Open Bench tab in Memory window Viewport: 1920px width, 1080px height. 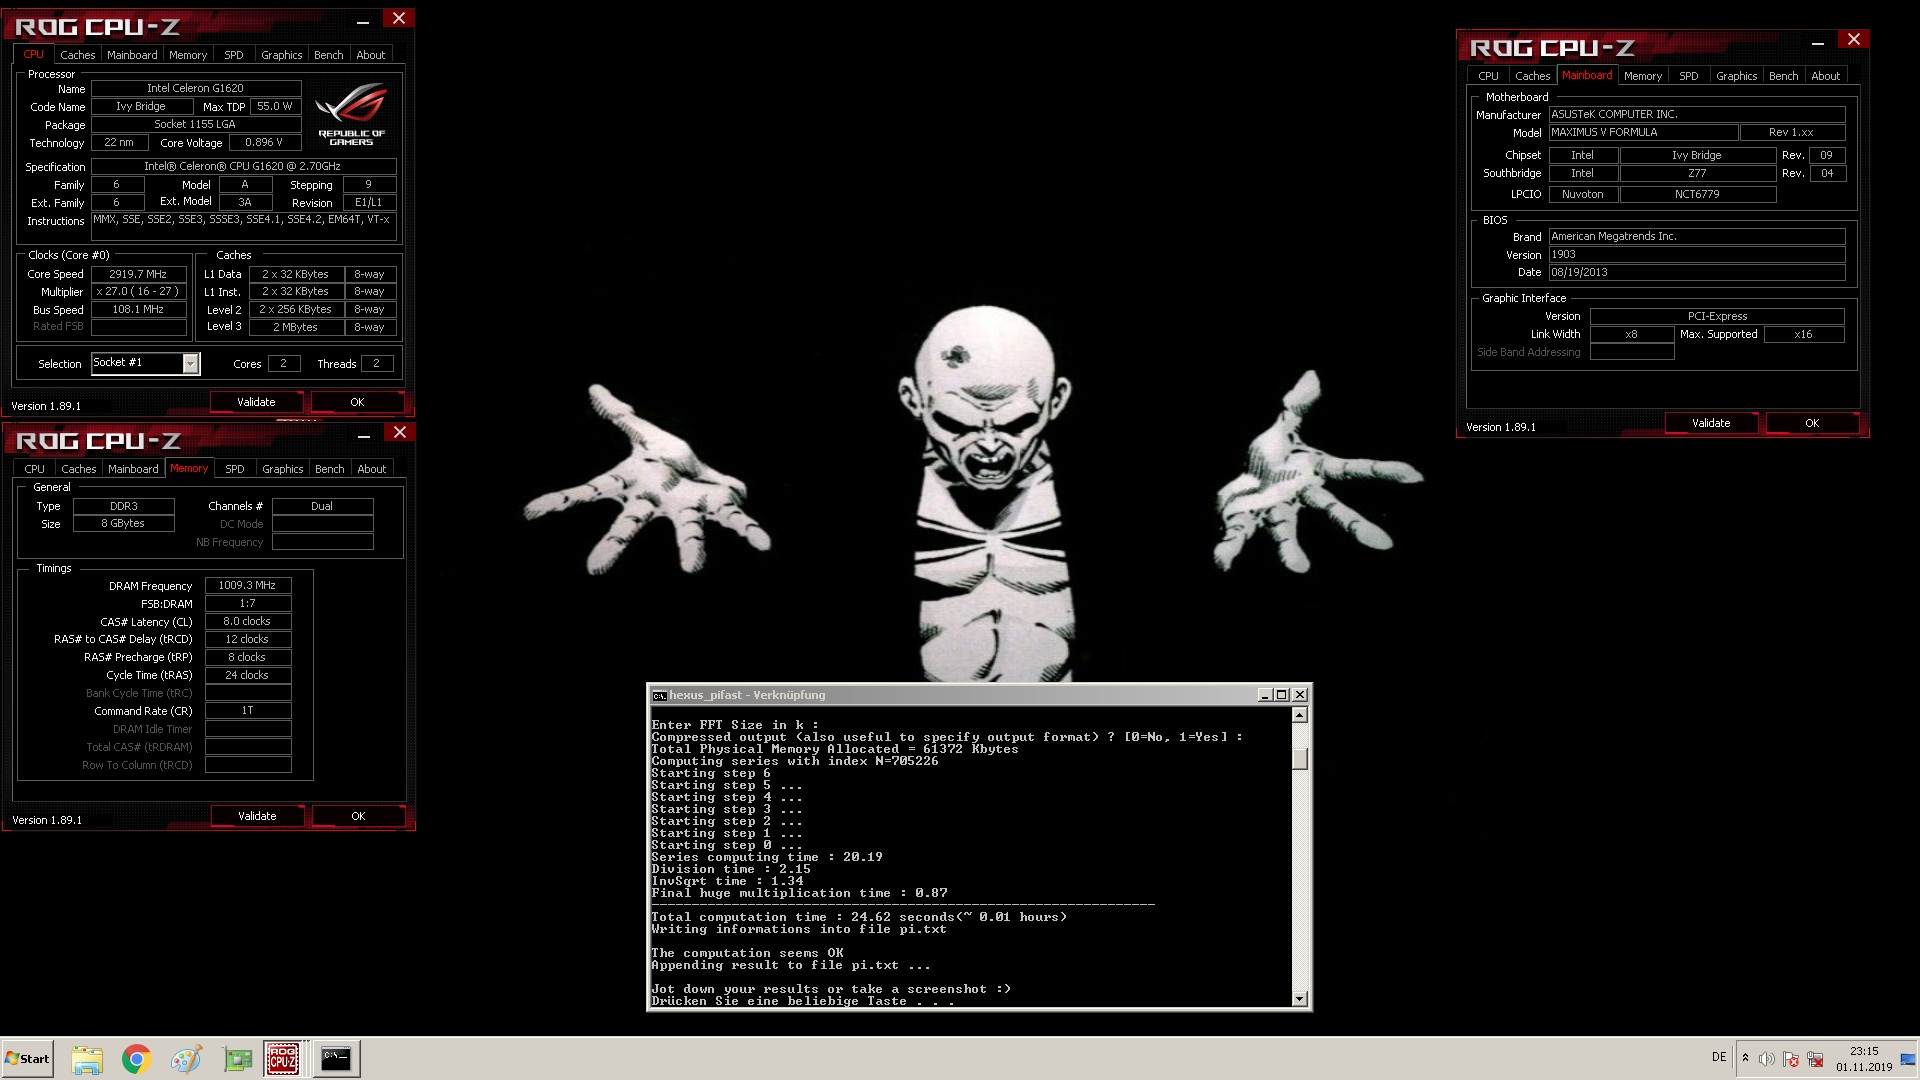(329, 469)
